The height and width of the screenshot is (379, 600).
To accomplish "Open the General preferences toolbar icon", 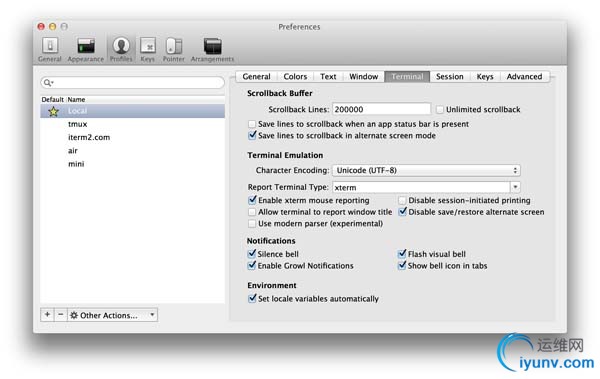I will click(50, 49).
